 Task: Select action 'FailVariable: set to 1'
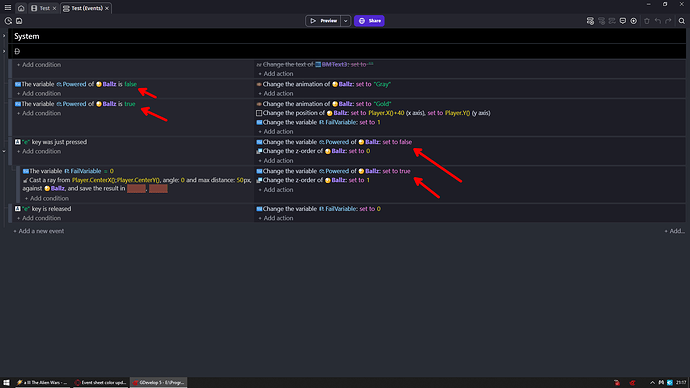318,122
